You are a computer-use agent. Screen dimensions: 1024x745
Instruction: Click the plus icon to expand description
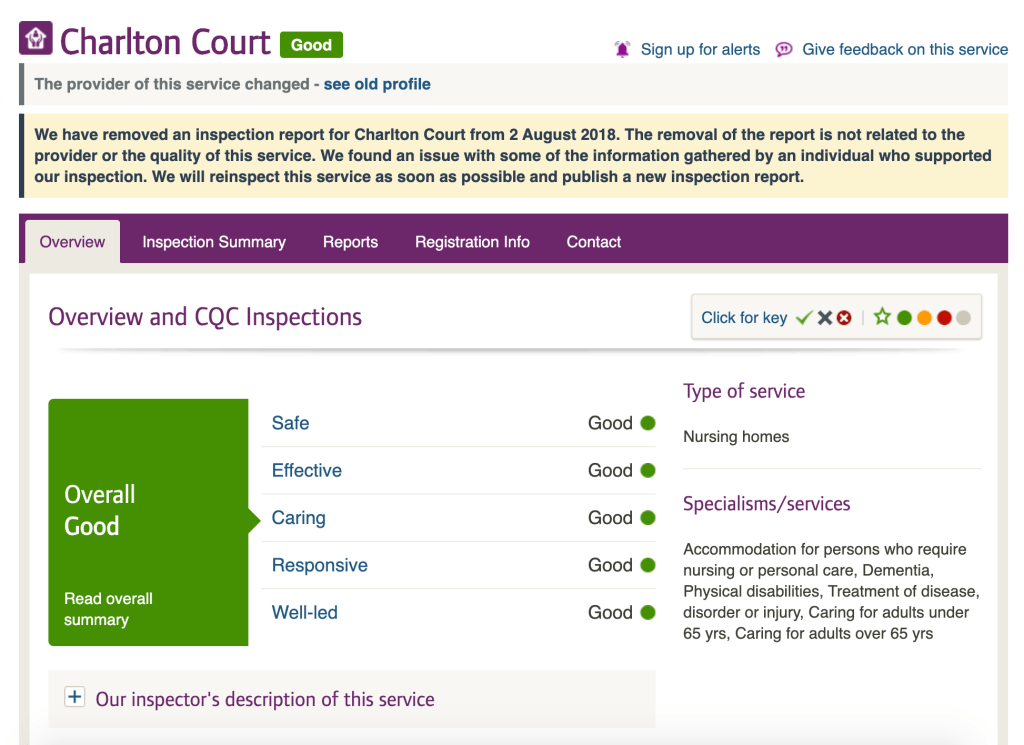click(74, 698)
